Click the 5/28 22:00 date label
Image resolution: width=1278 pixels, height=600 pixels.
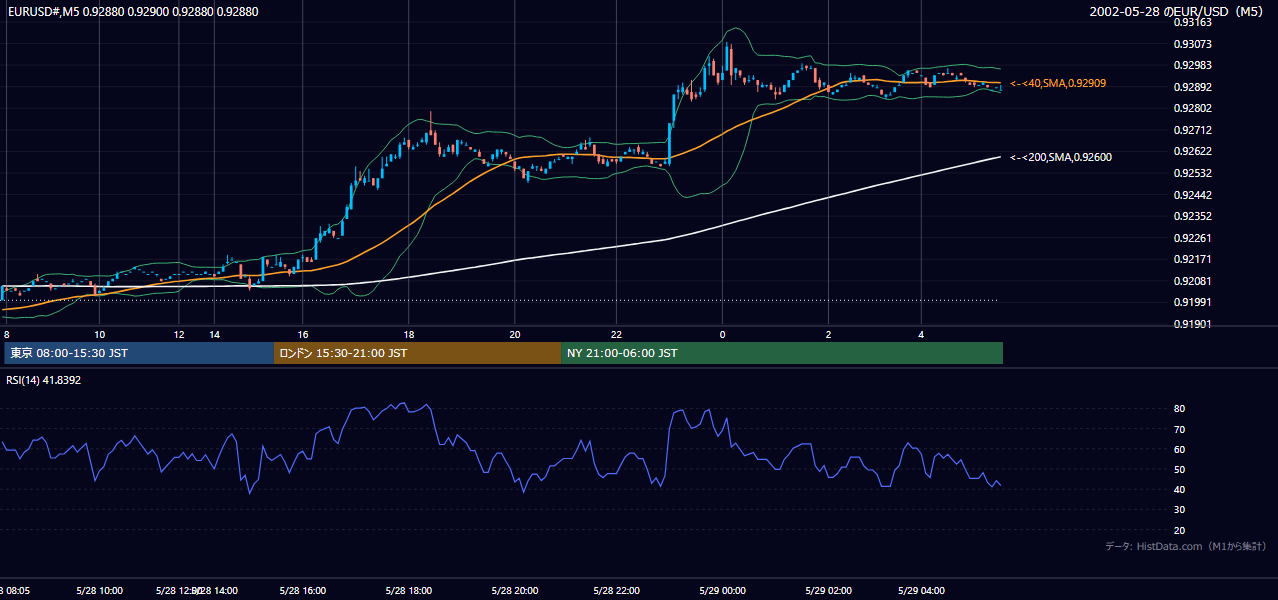617,590
